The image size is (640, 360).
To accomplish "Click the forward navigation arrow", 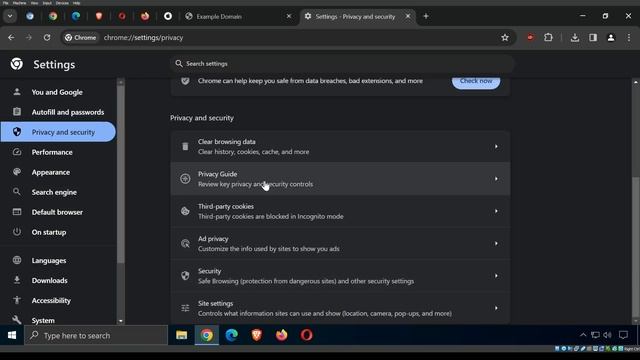I will click(x=29, y=38).
